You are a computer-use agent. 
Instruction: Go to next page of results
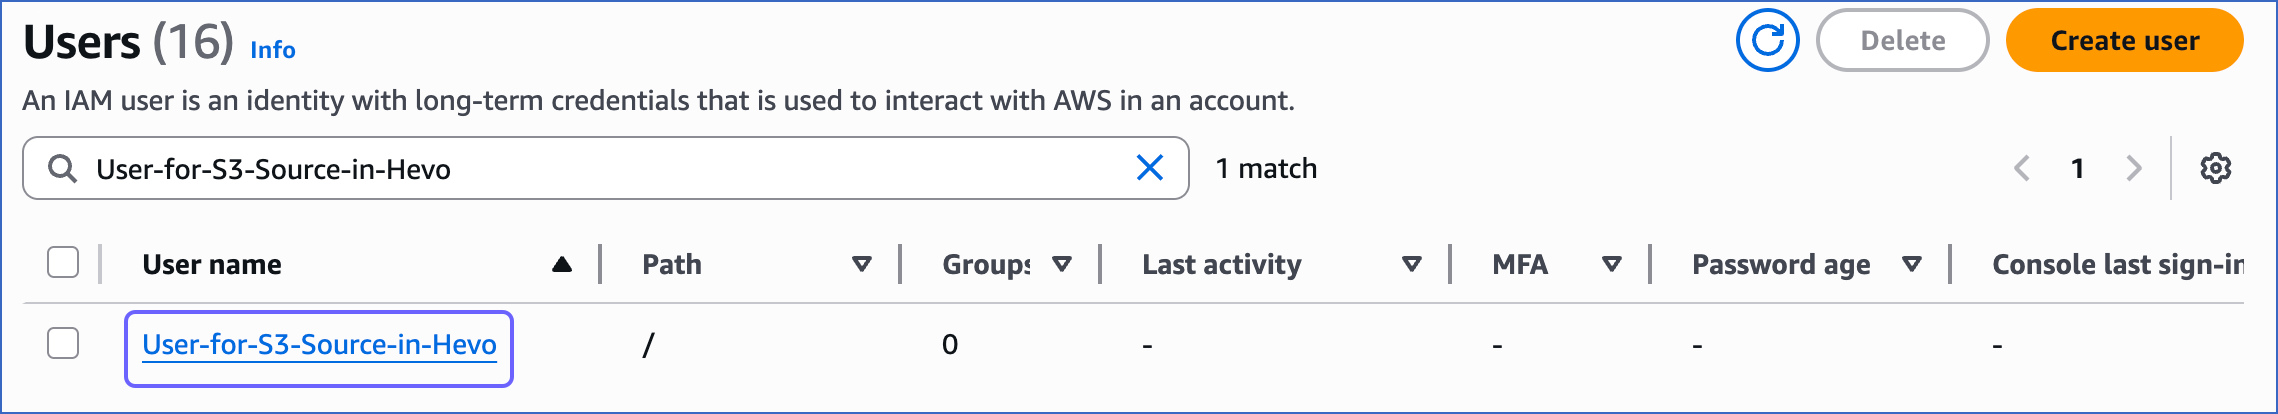click(x=2133, y=168)
